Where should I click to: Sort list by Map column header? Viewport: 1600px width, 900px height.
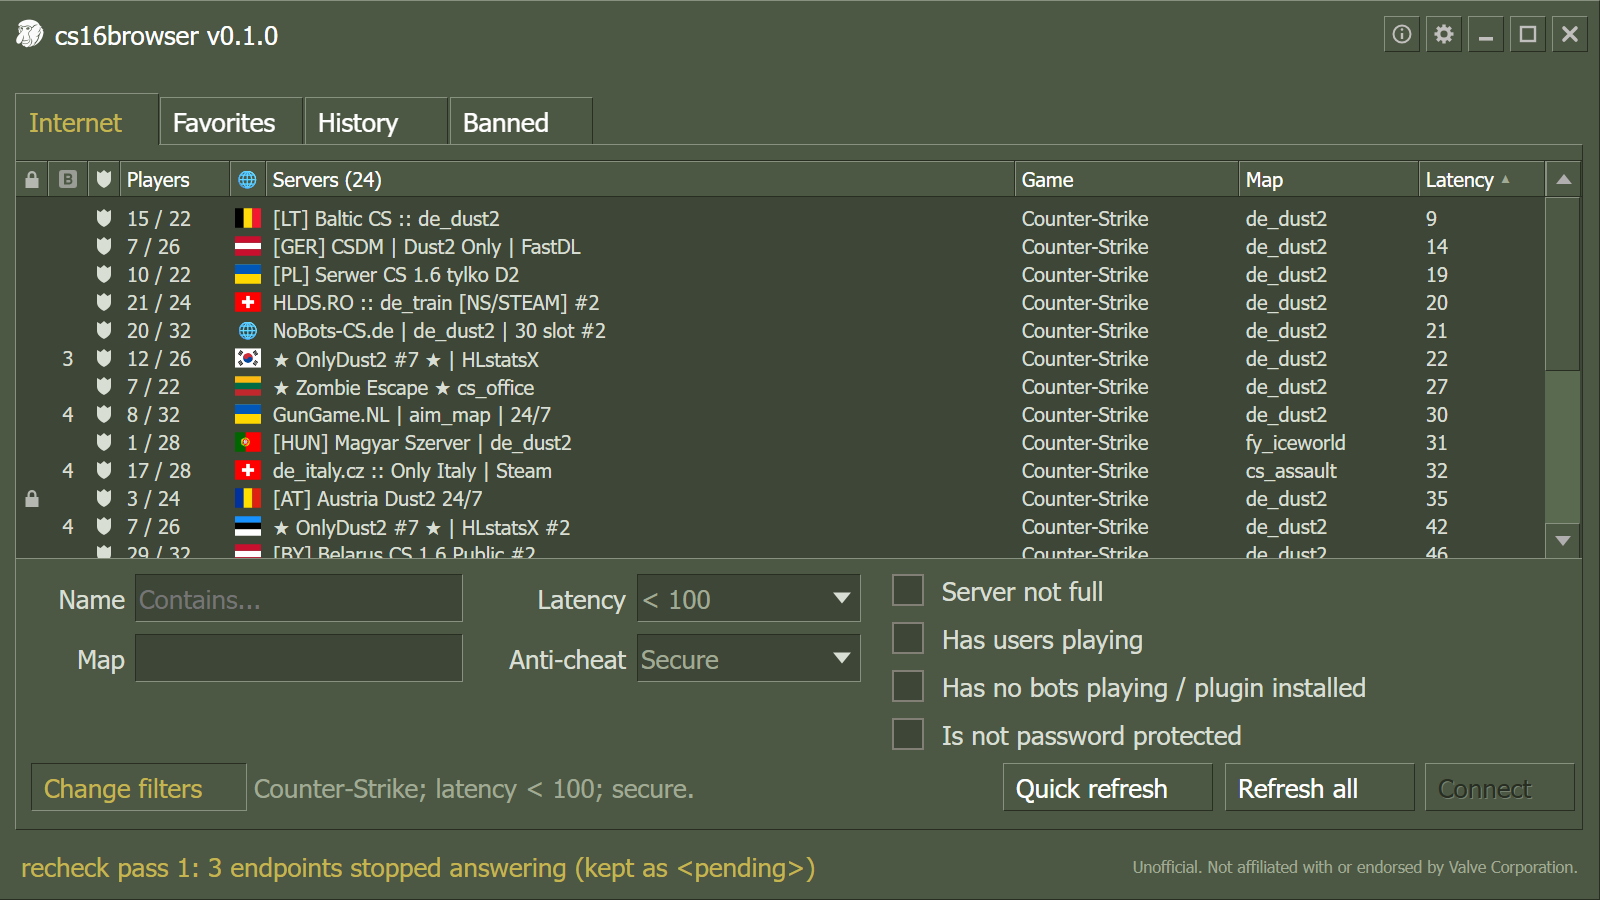1329,180
